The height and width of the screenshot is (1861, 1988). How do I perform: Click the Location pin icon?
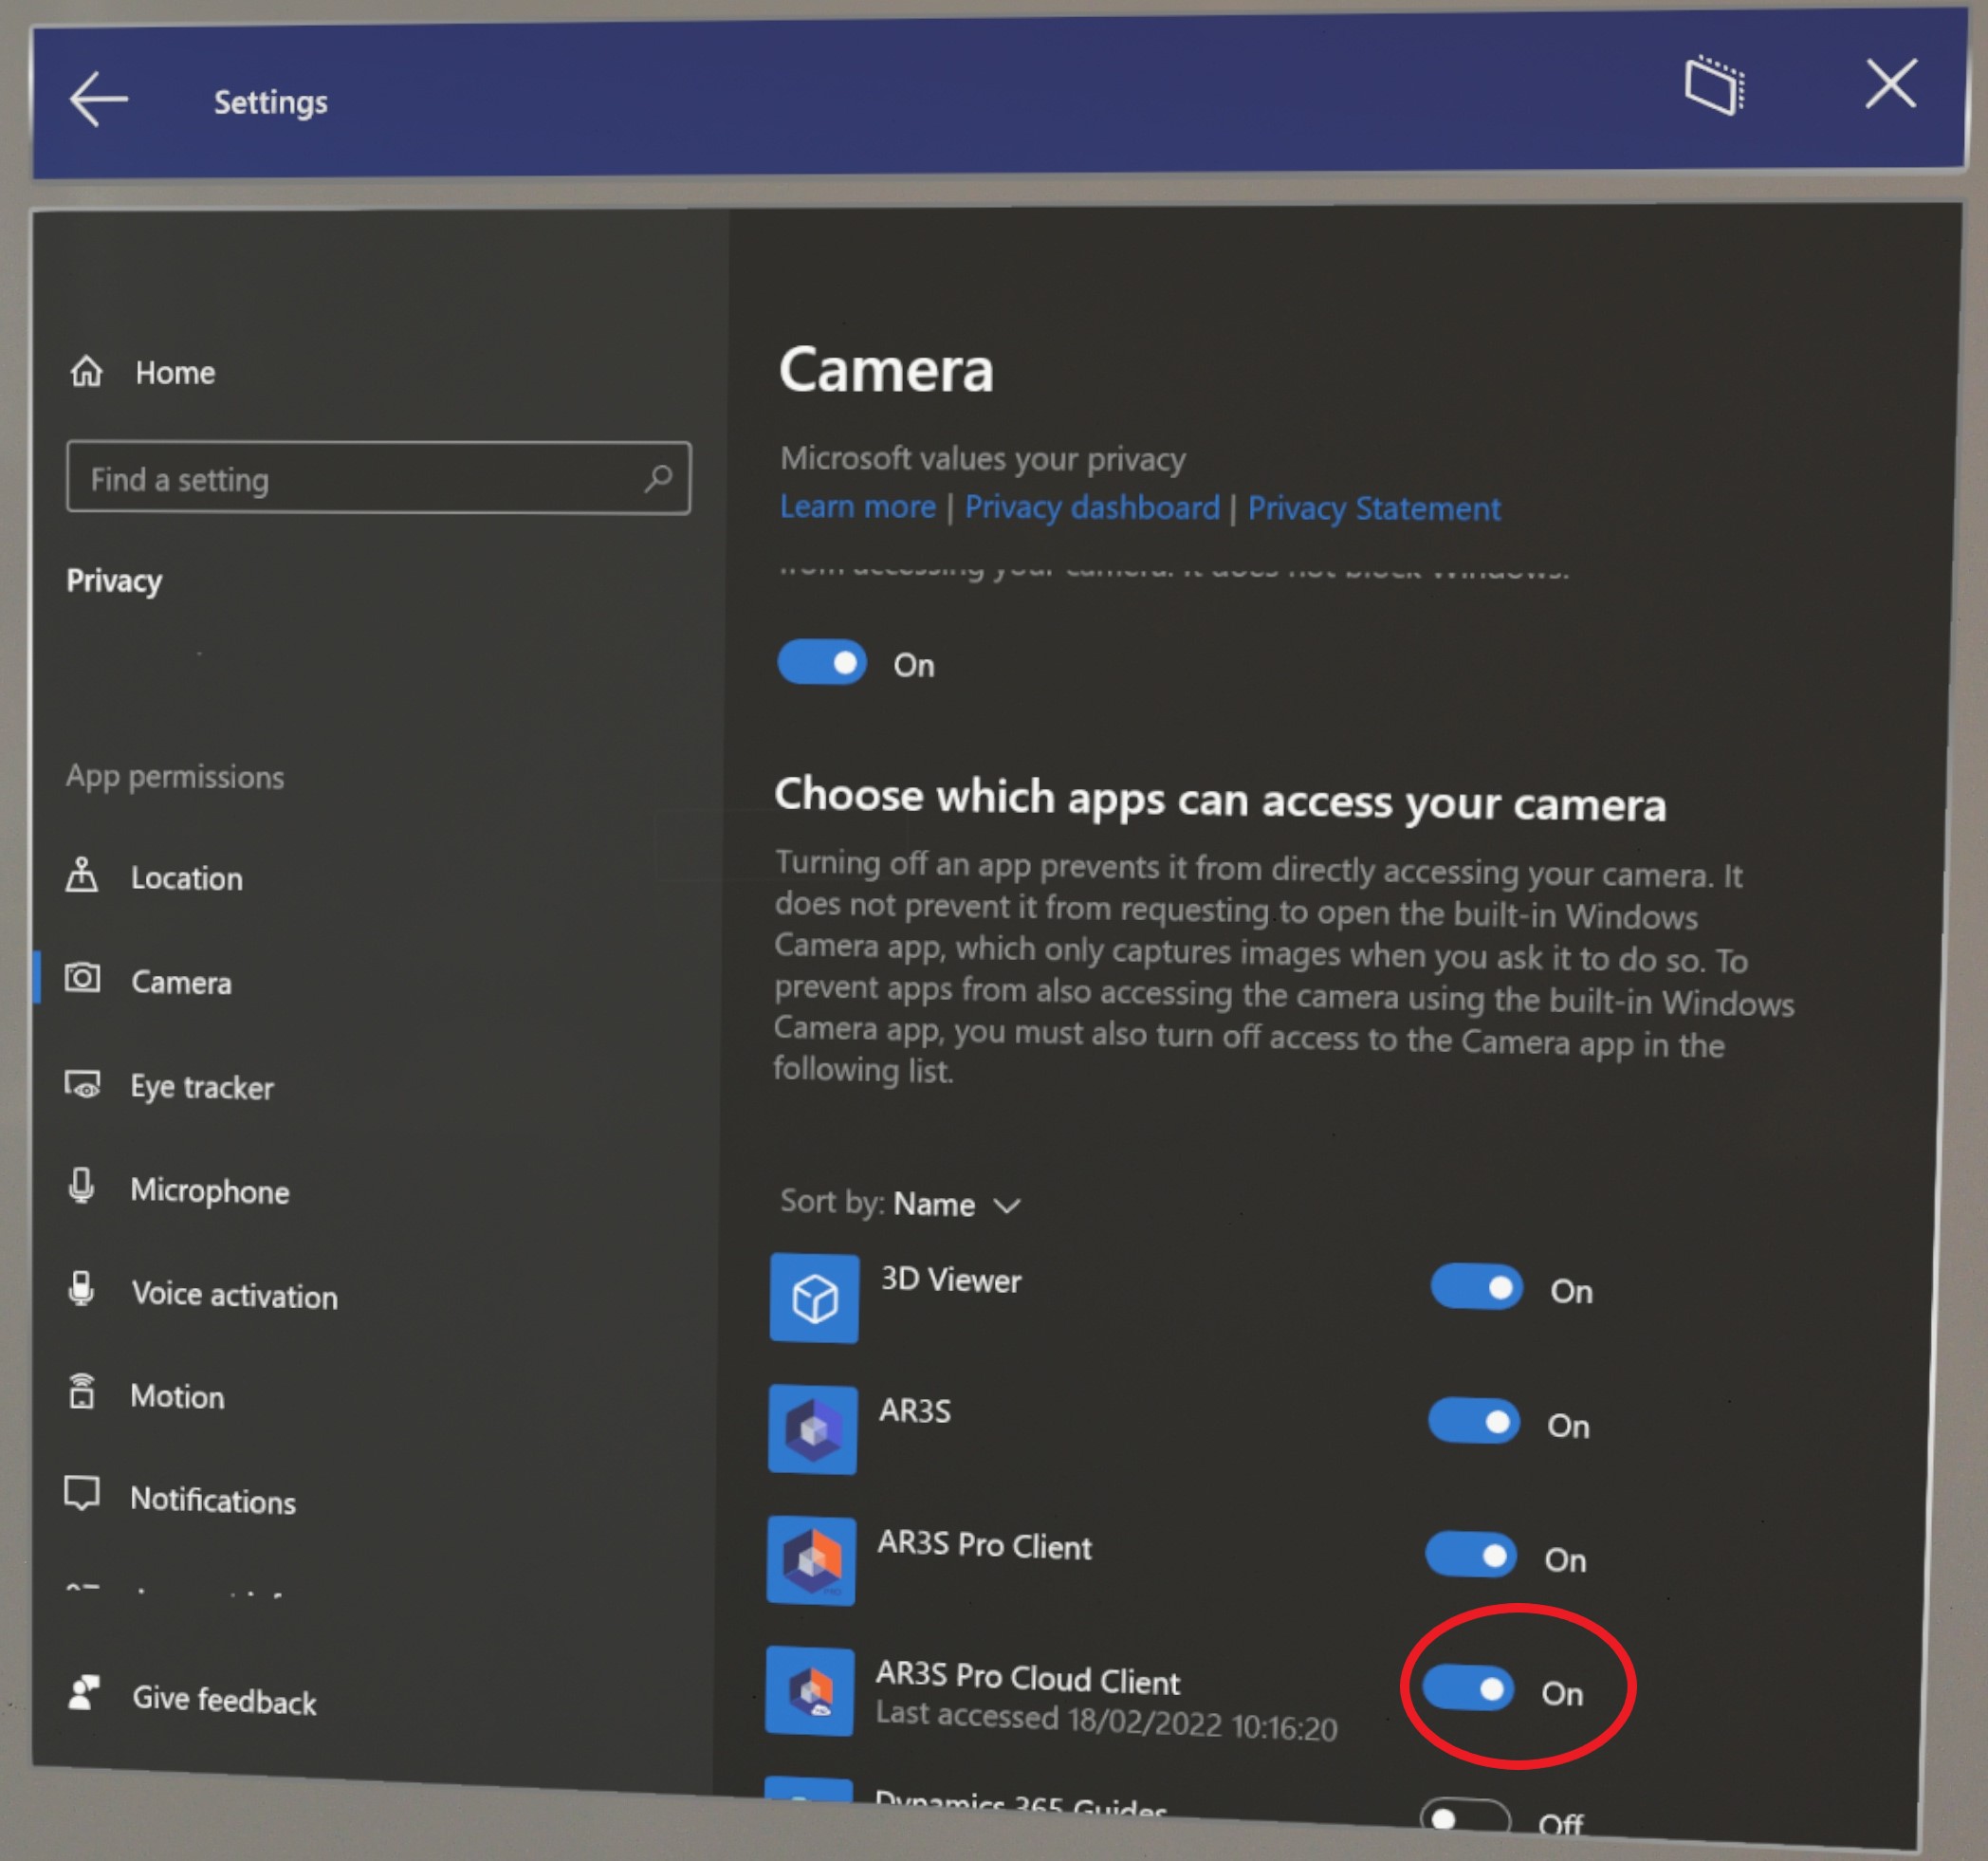(x=82, y=875)
